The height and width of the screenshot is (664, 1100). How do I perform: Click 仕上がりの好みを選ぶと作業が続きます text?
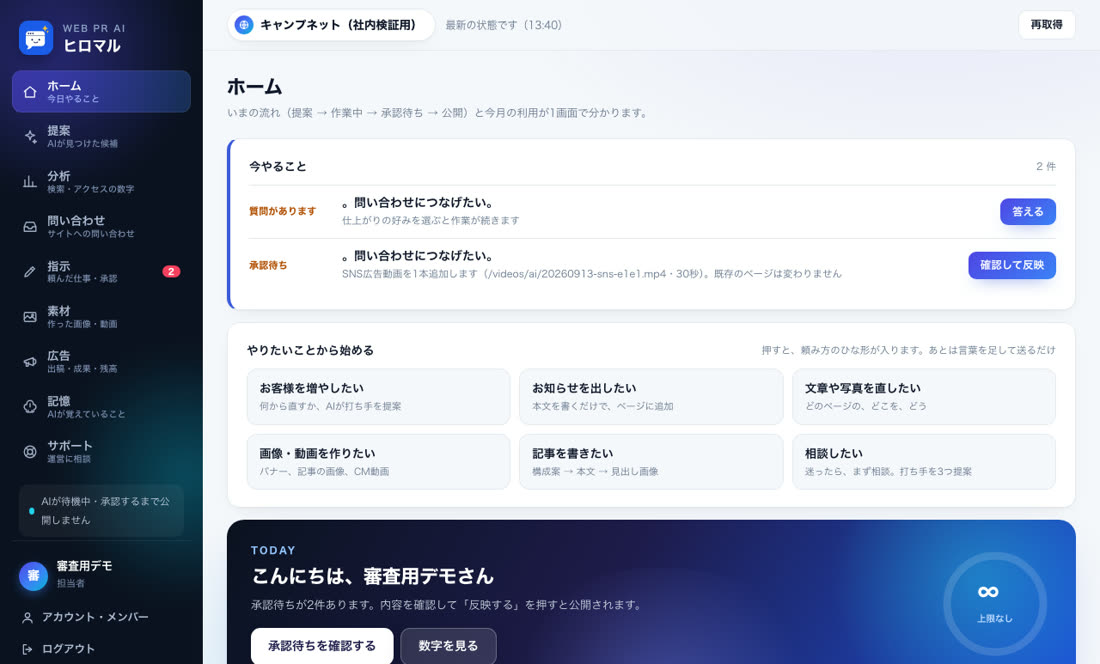(x=431, y=220)
